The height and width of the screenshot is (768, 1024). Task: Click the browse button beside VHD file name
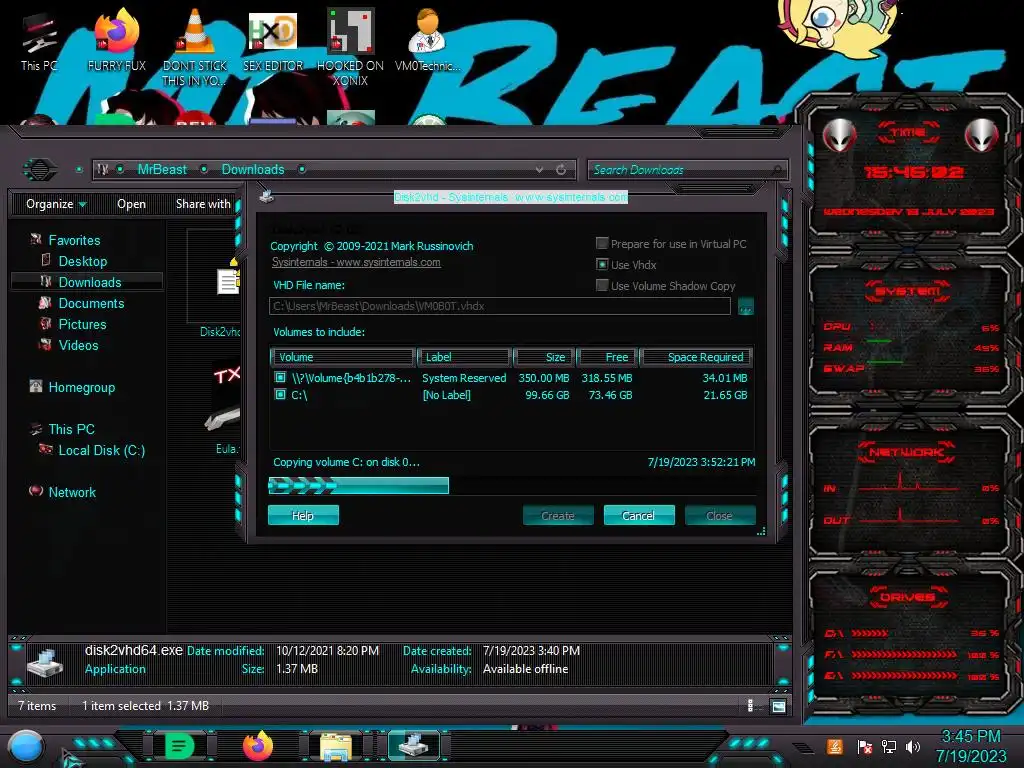click(x=745, y=306)
